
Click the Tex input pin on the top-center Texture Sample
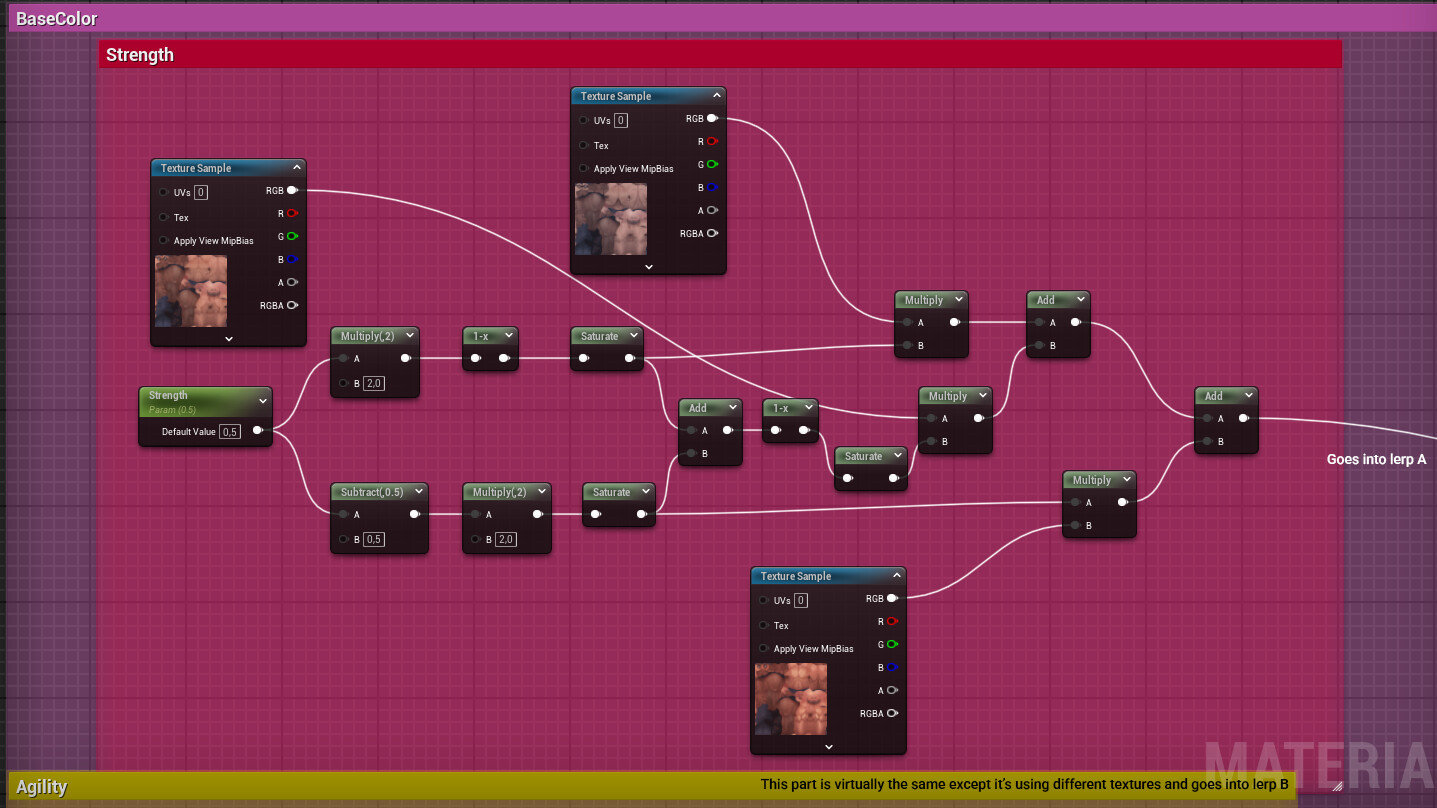[x=583, y=145]
